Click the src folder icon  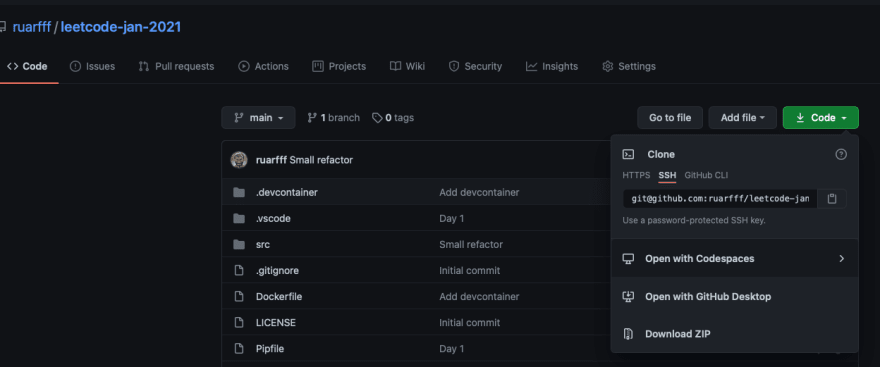(239, 245)
